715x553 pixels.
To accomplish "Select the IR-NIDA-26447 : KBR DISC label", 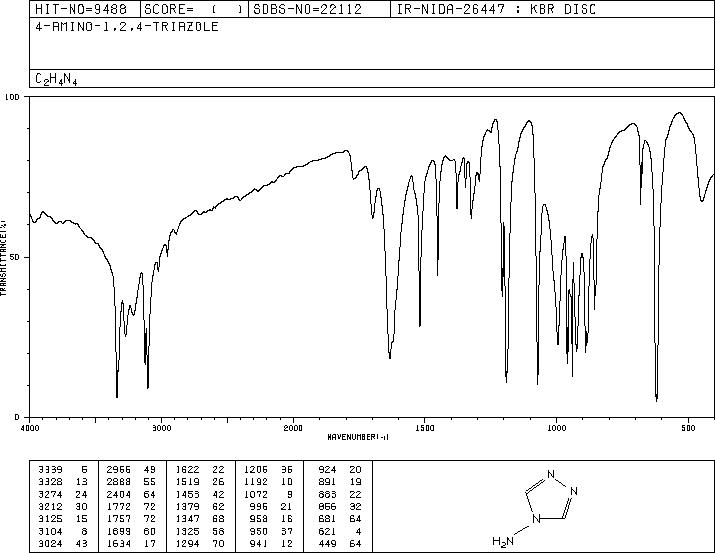I will [496, 9].
